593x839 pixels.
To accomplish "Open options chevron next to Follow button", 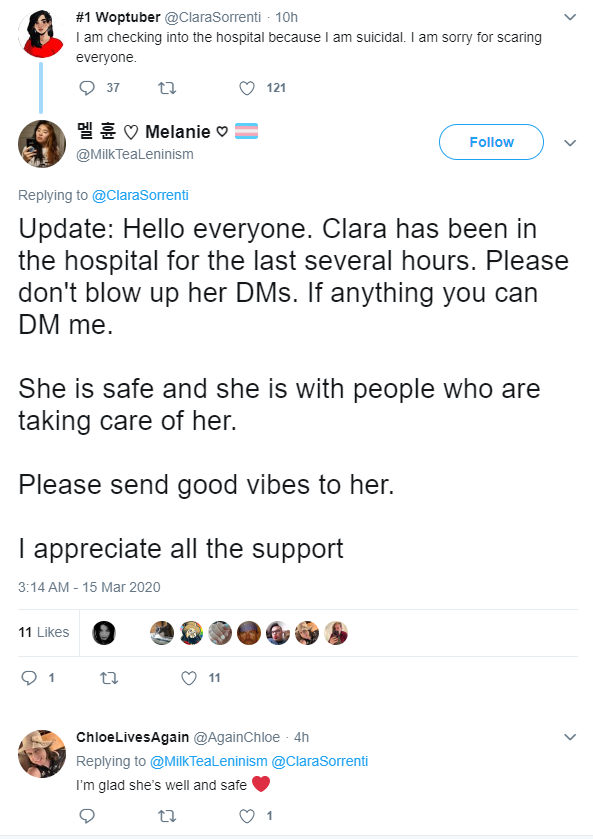I will point(570,143).
